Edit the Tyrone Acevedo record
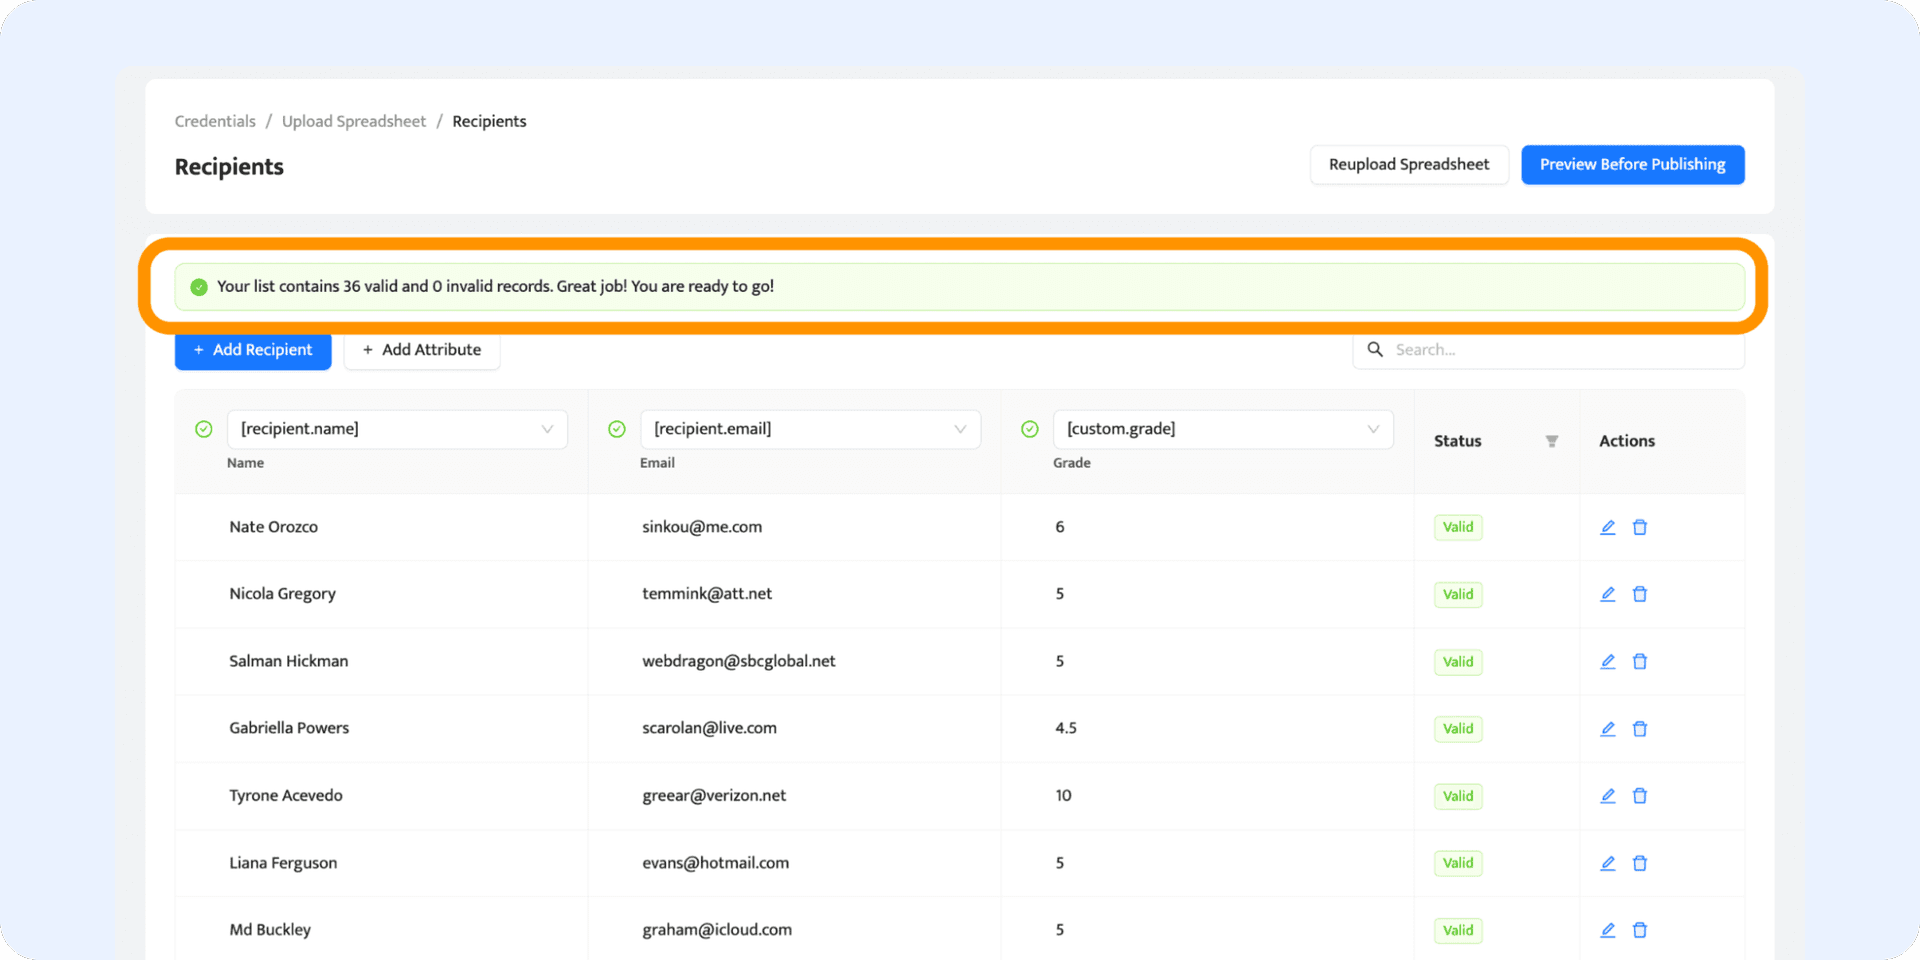This screenshot has width=1920, height=960. tap(1607, 796)
